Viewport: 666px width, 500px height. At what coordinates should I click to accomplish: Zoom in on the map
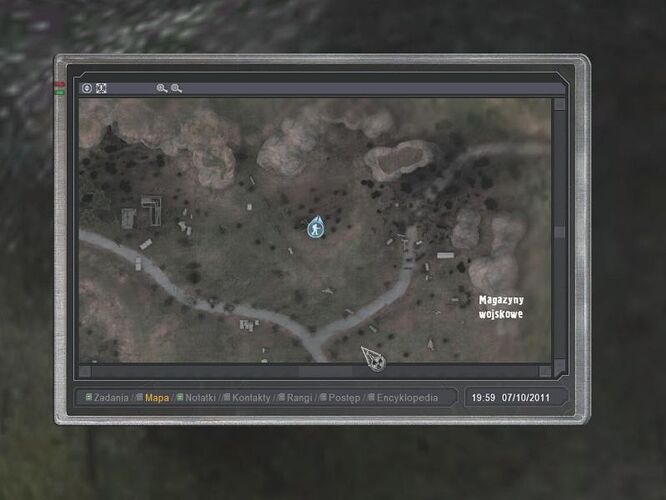161,88
